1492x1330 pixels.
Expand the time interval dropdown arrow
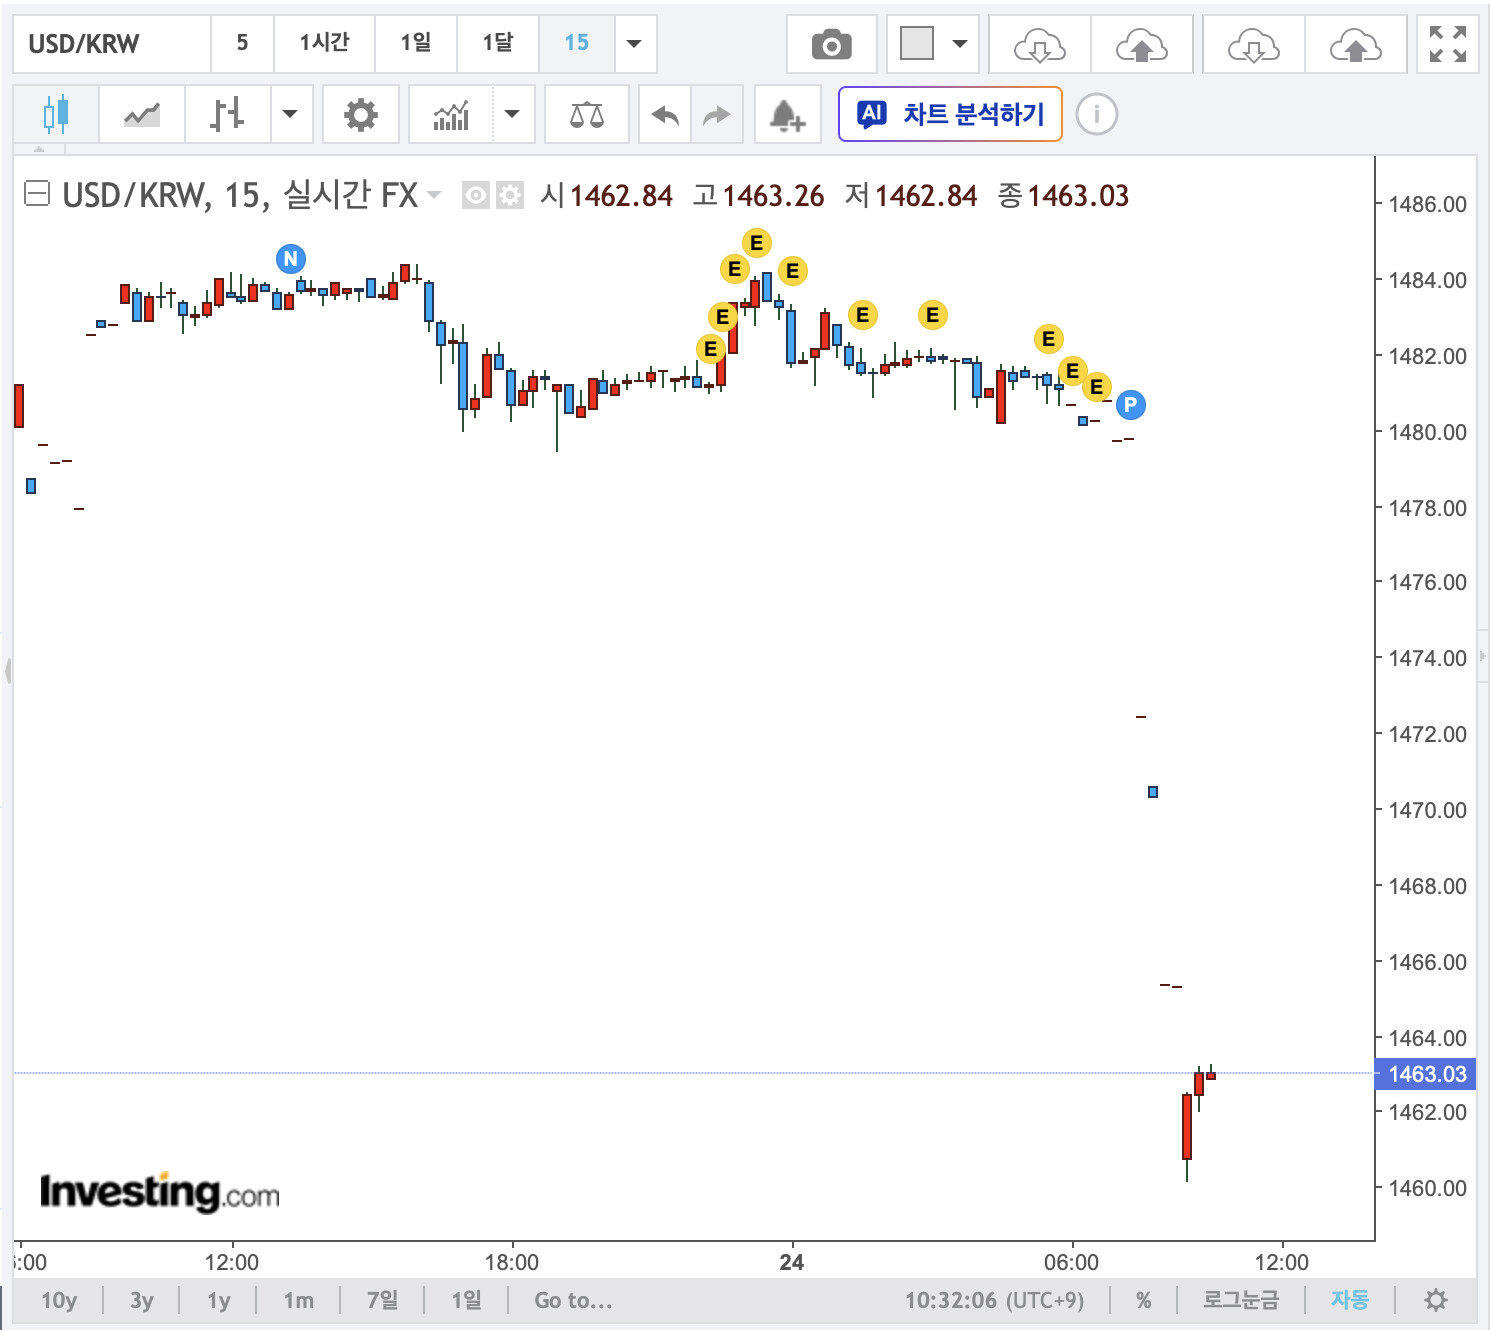click(x=634, y=43)
